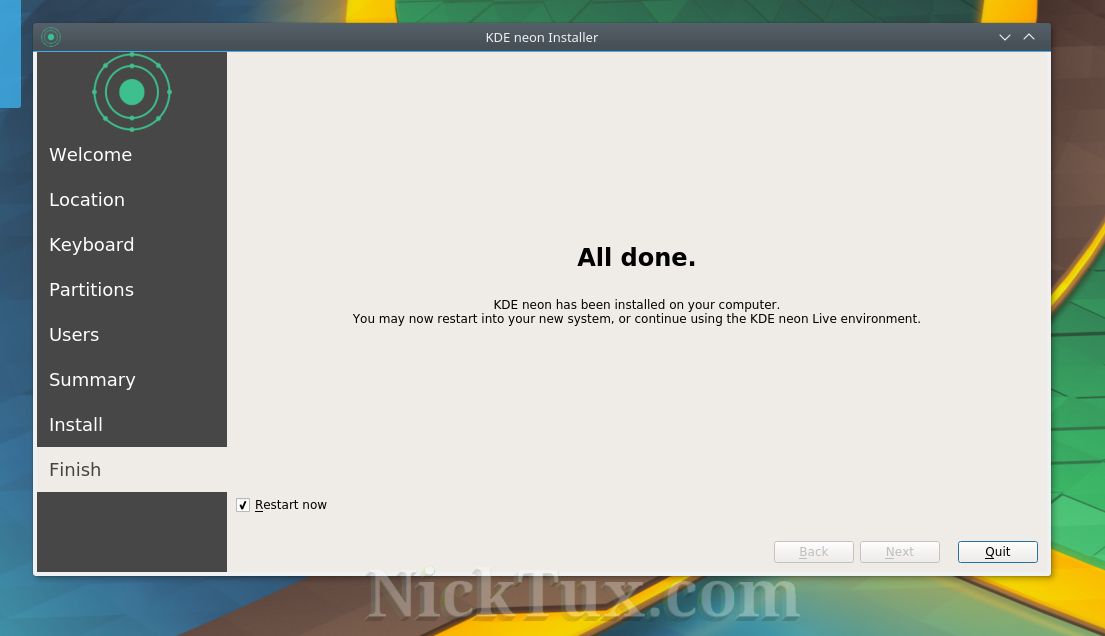
Task: Click the greyed-out Next button
Action: tap(899, 552)
